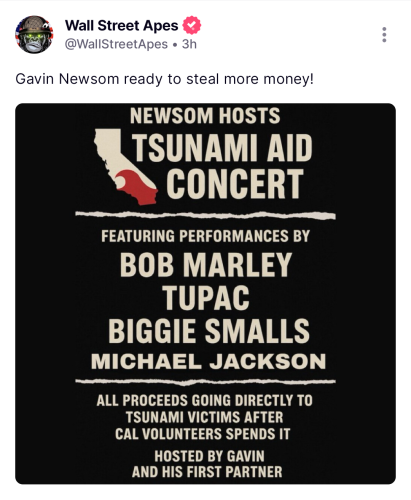This screenshot has height=500, width=411.
Task: Click the 'NEWSOM HOSTS' heading in image
Action: [205, 116]
